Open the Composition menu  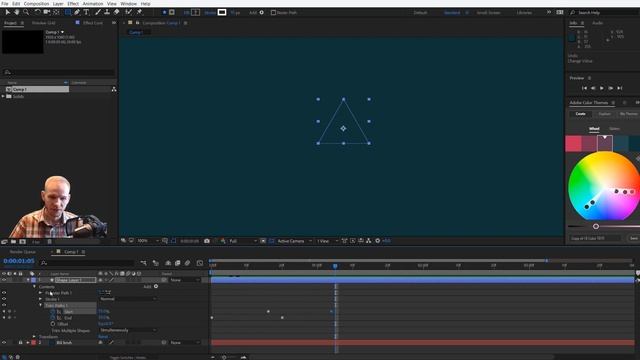(36, 4)
